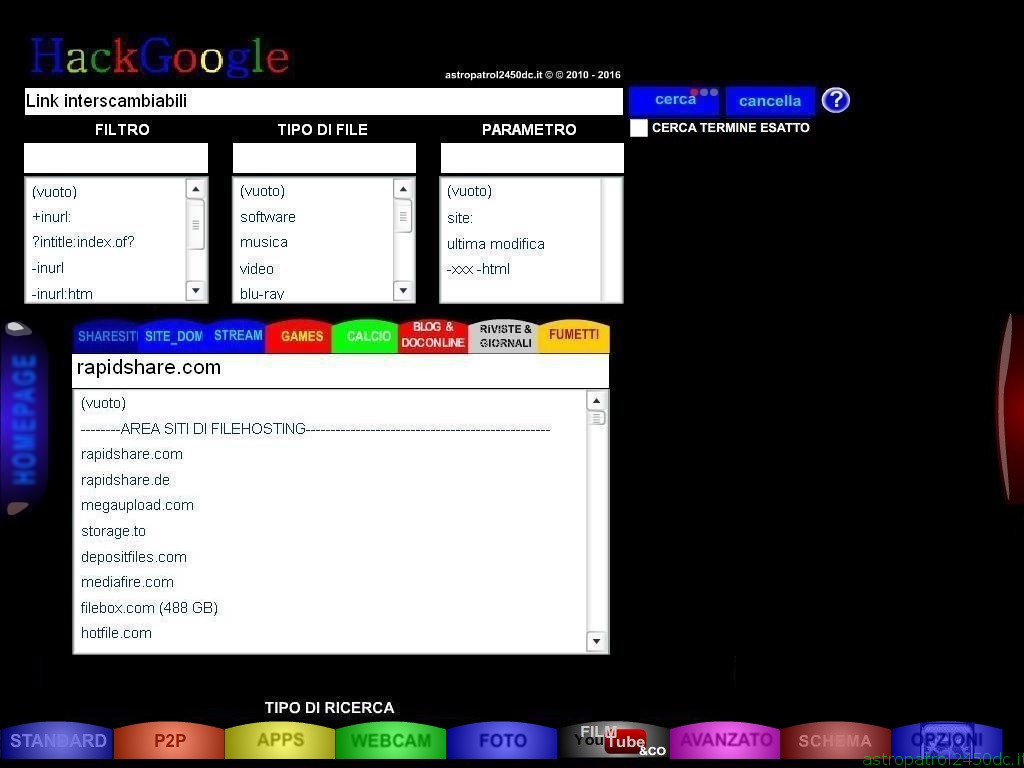Select the FOTO search type
This screenshot has width=1024, height=768.
click(x=502, y=741)
